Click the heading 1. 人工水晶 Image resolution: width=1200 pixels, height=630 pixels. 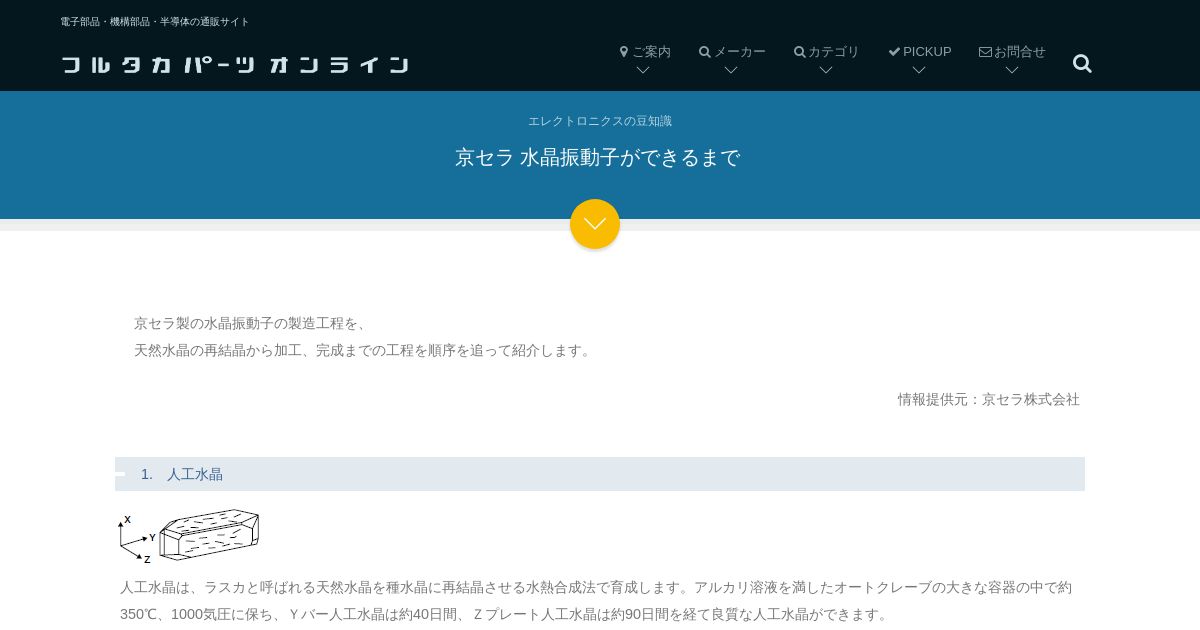pos(600,474)
